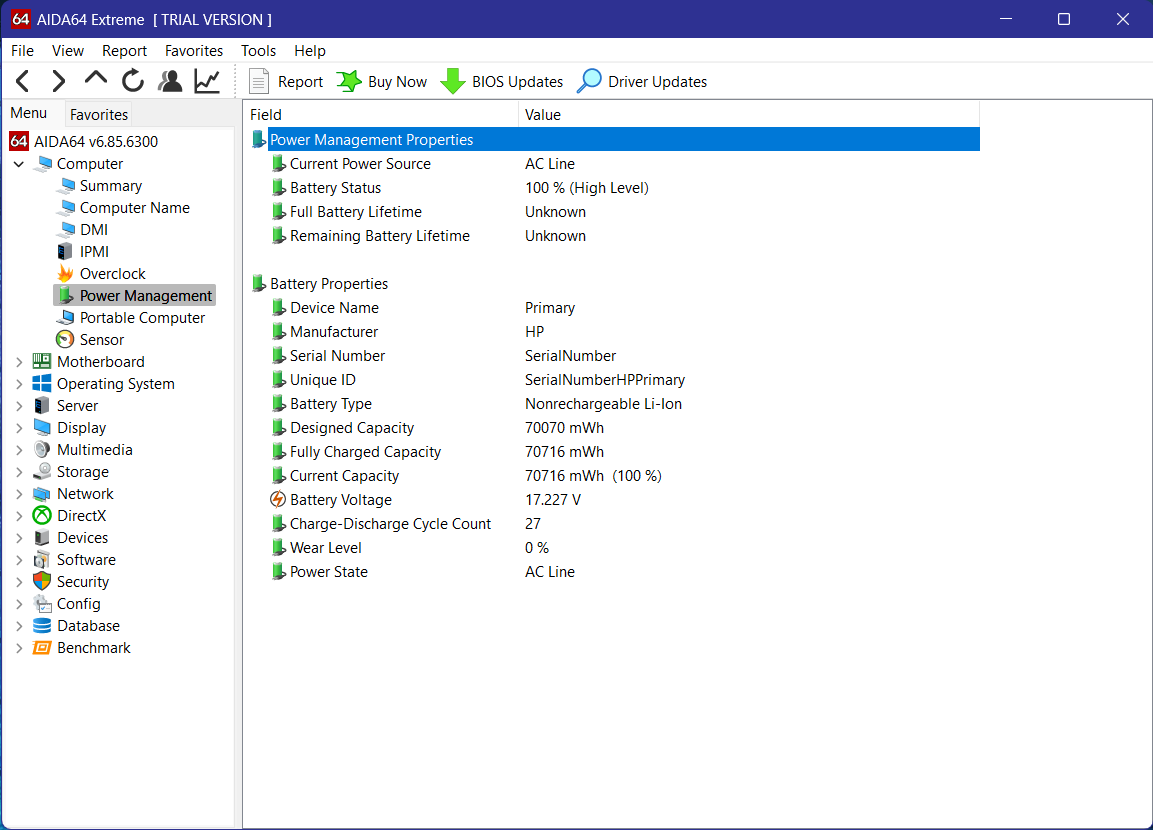Click the Software icon in the tree
1153x830 pixels.
[42, 560]
